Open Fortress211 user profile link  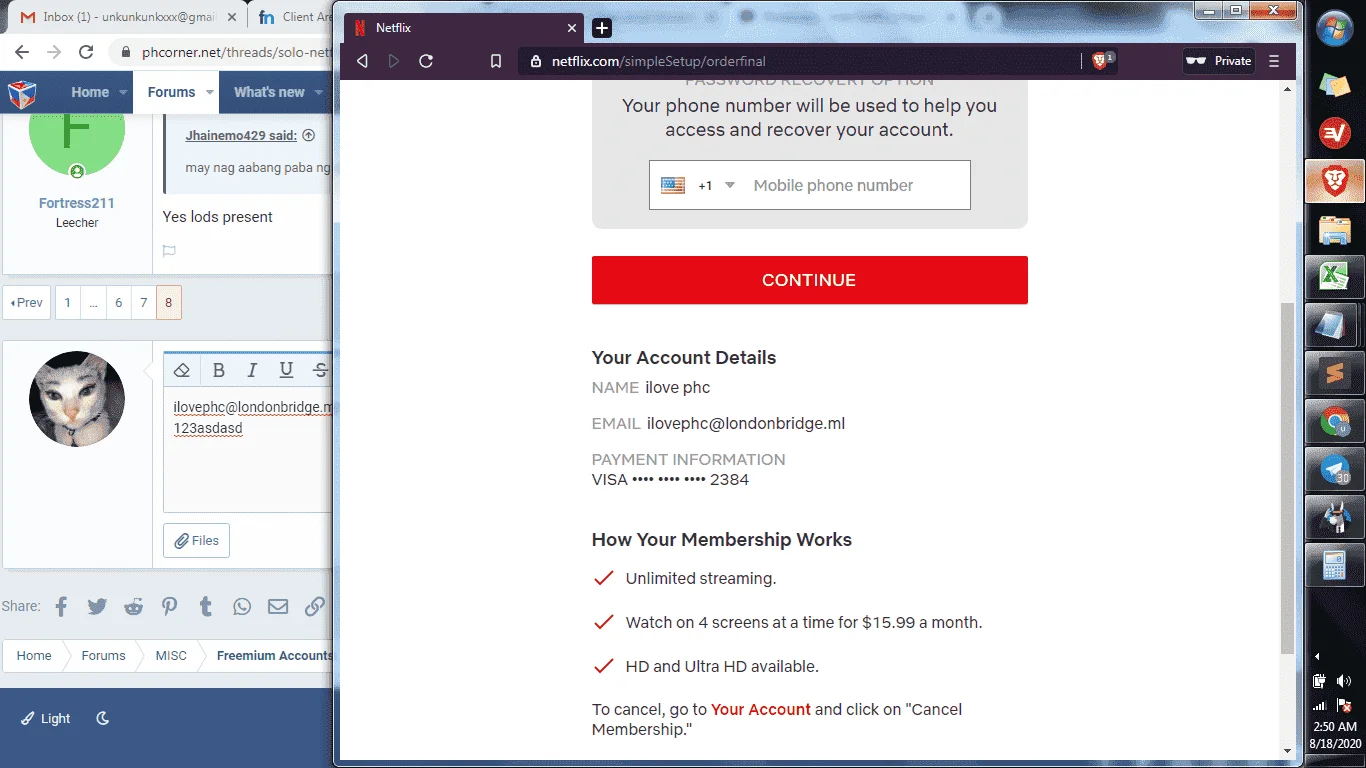77,203
